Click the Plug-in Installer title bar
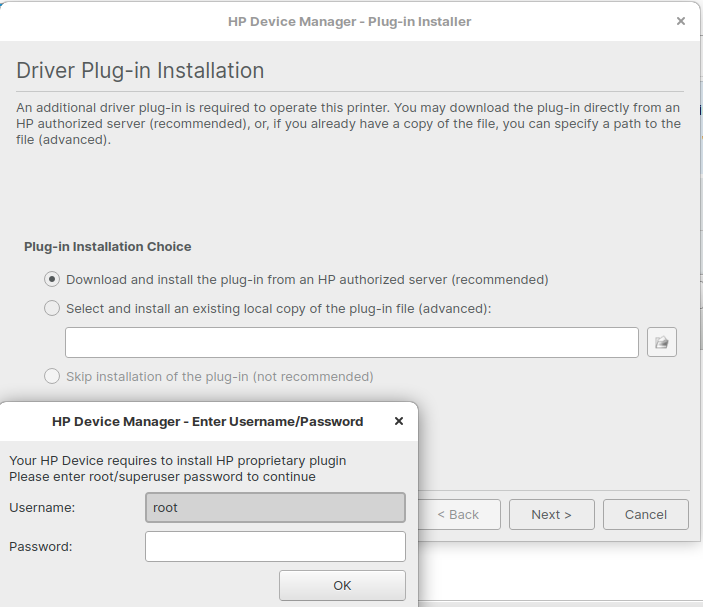 (349, 21)
